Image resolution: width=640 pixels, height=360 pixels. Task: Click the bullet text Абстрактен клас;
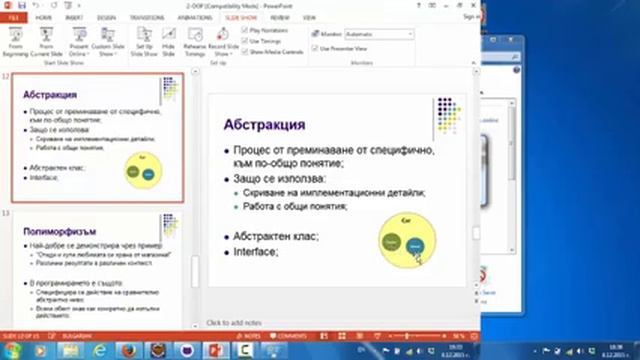[x=276, y=236]
